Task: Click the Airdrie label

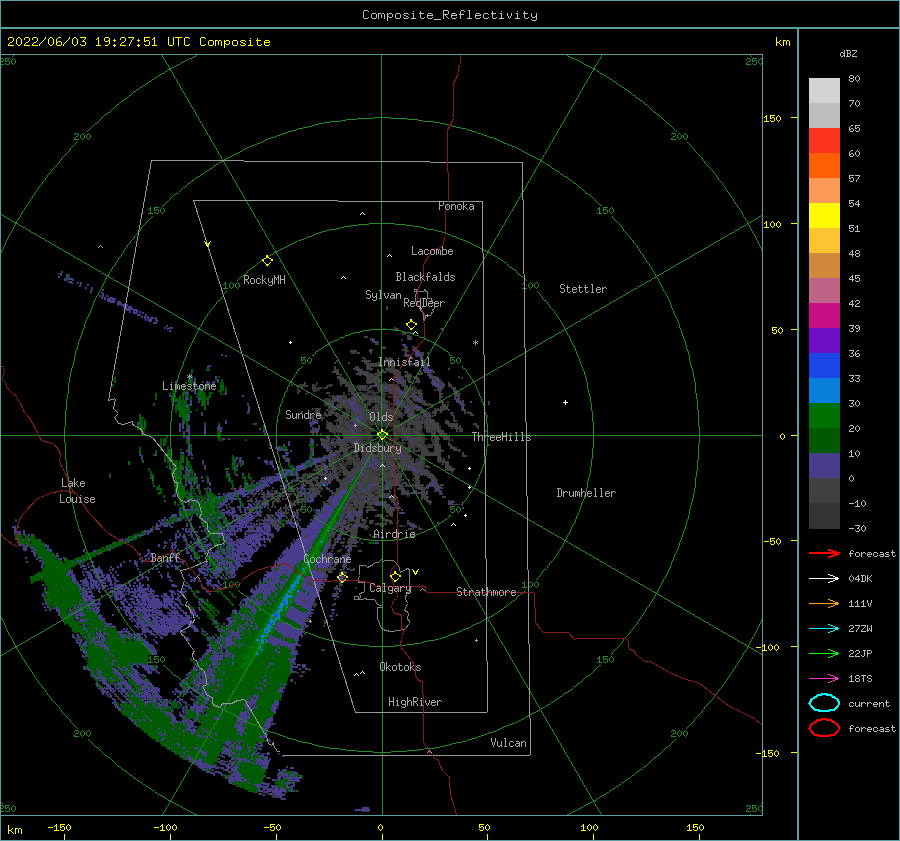Action: (394, 534)
